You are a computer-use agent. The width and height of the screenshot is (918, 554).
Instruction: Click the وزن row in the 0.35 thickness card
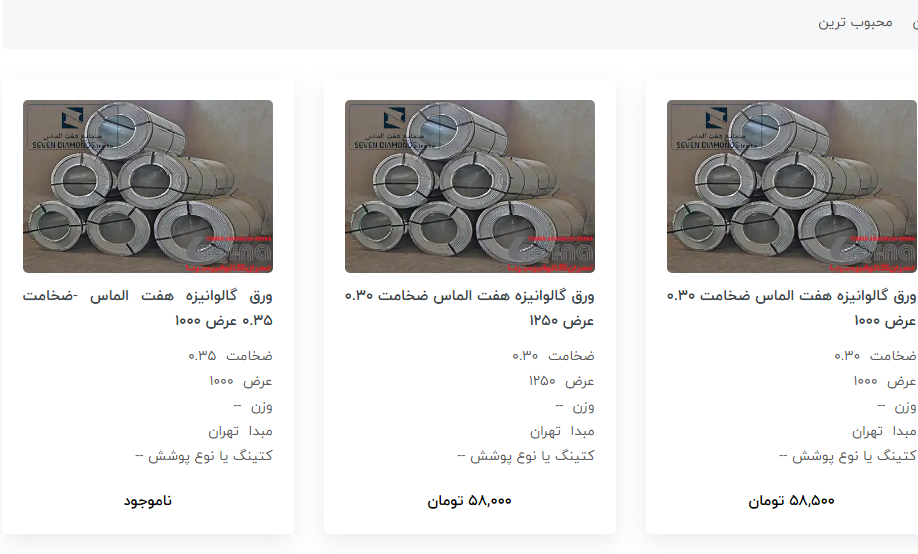click(x=253, y=406)
